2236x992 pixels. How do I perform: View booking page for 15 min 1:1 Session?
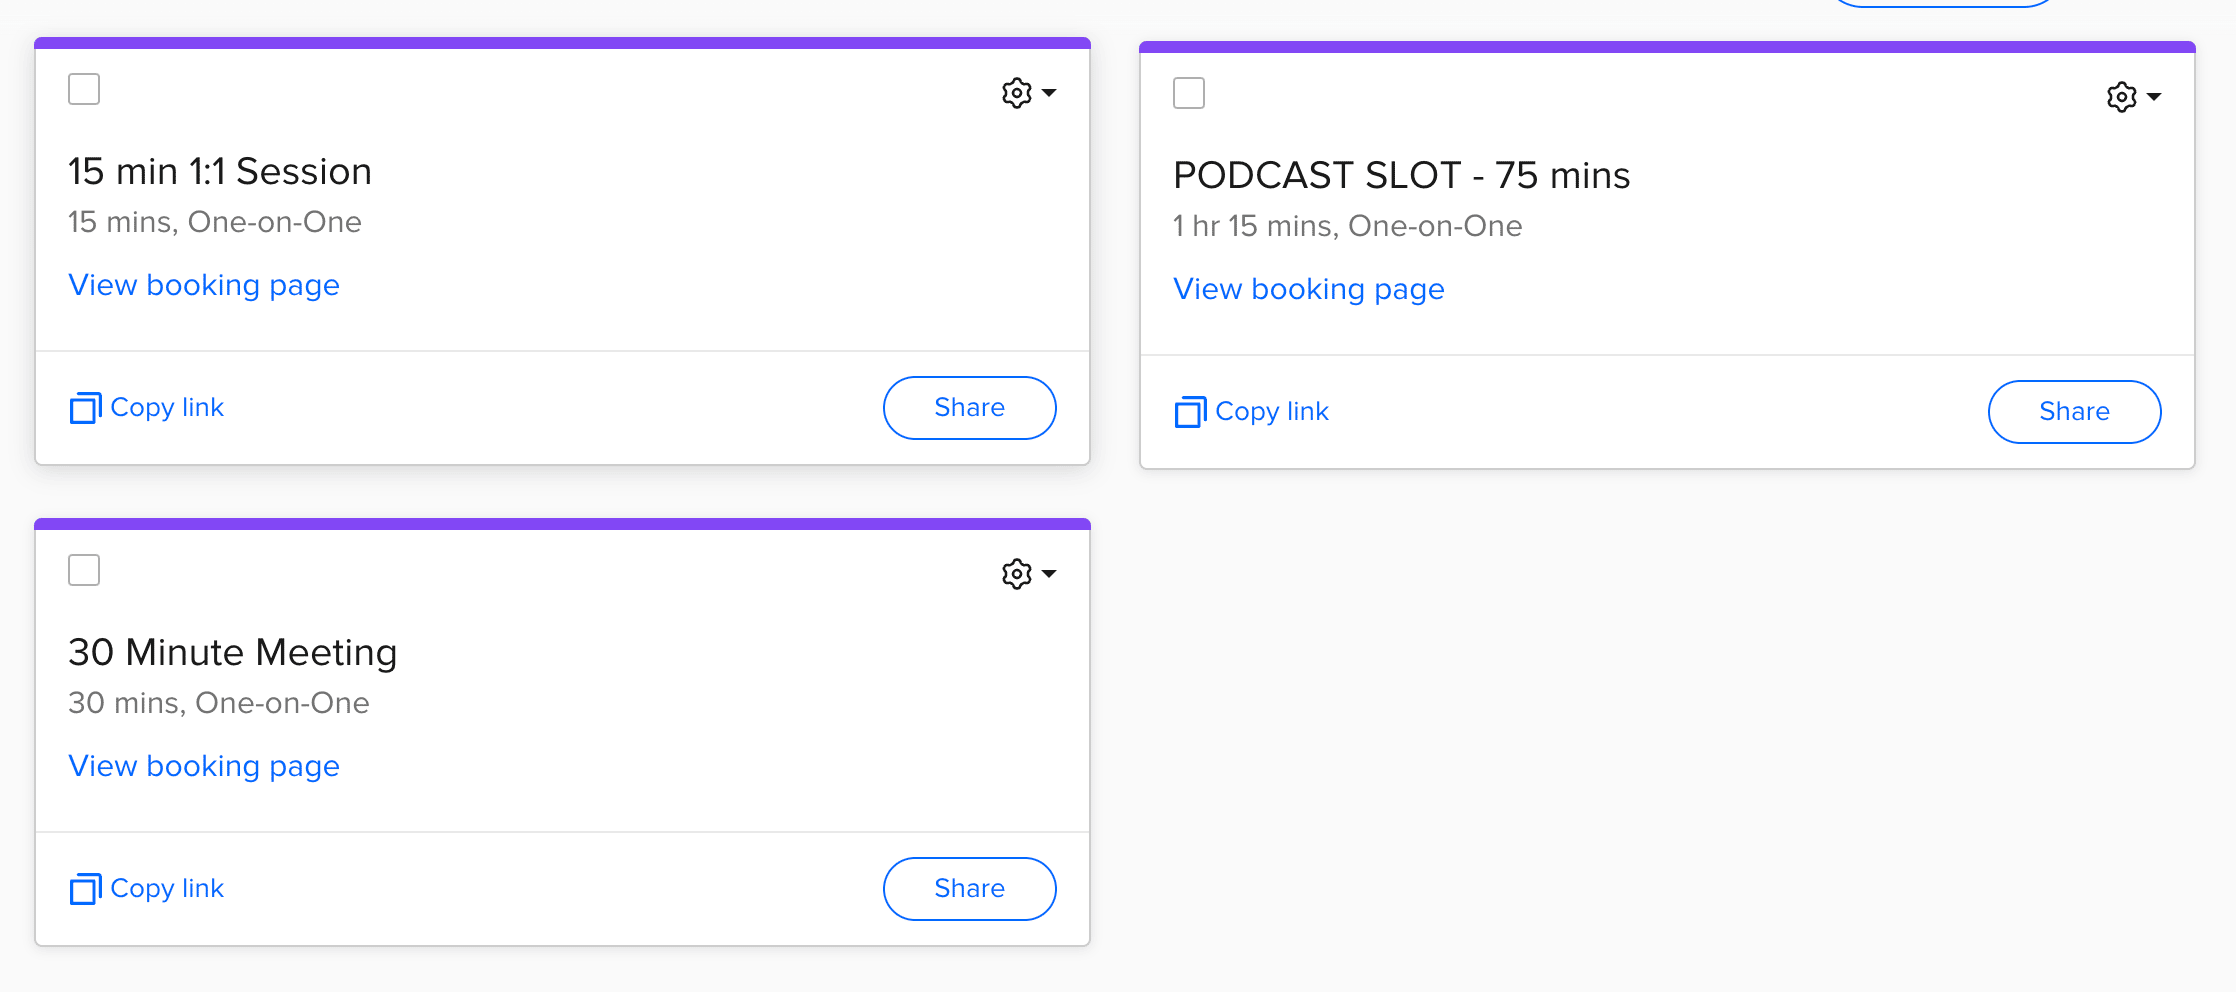(204, 285)
